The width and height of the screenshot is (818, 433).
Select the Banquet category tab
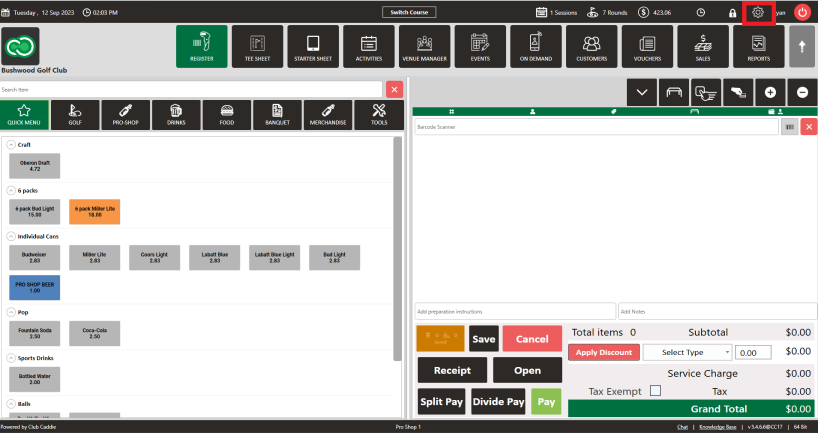point(278,115)
